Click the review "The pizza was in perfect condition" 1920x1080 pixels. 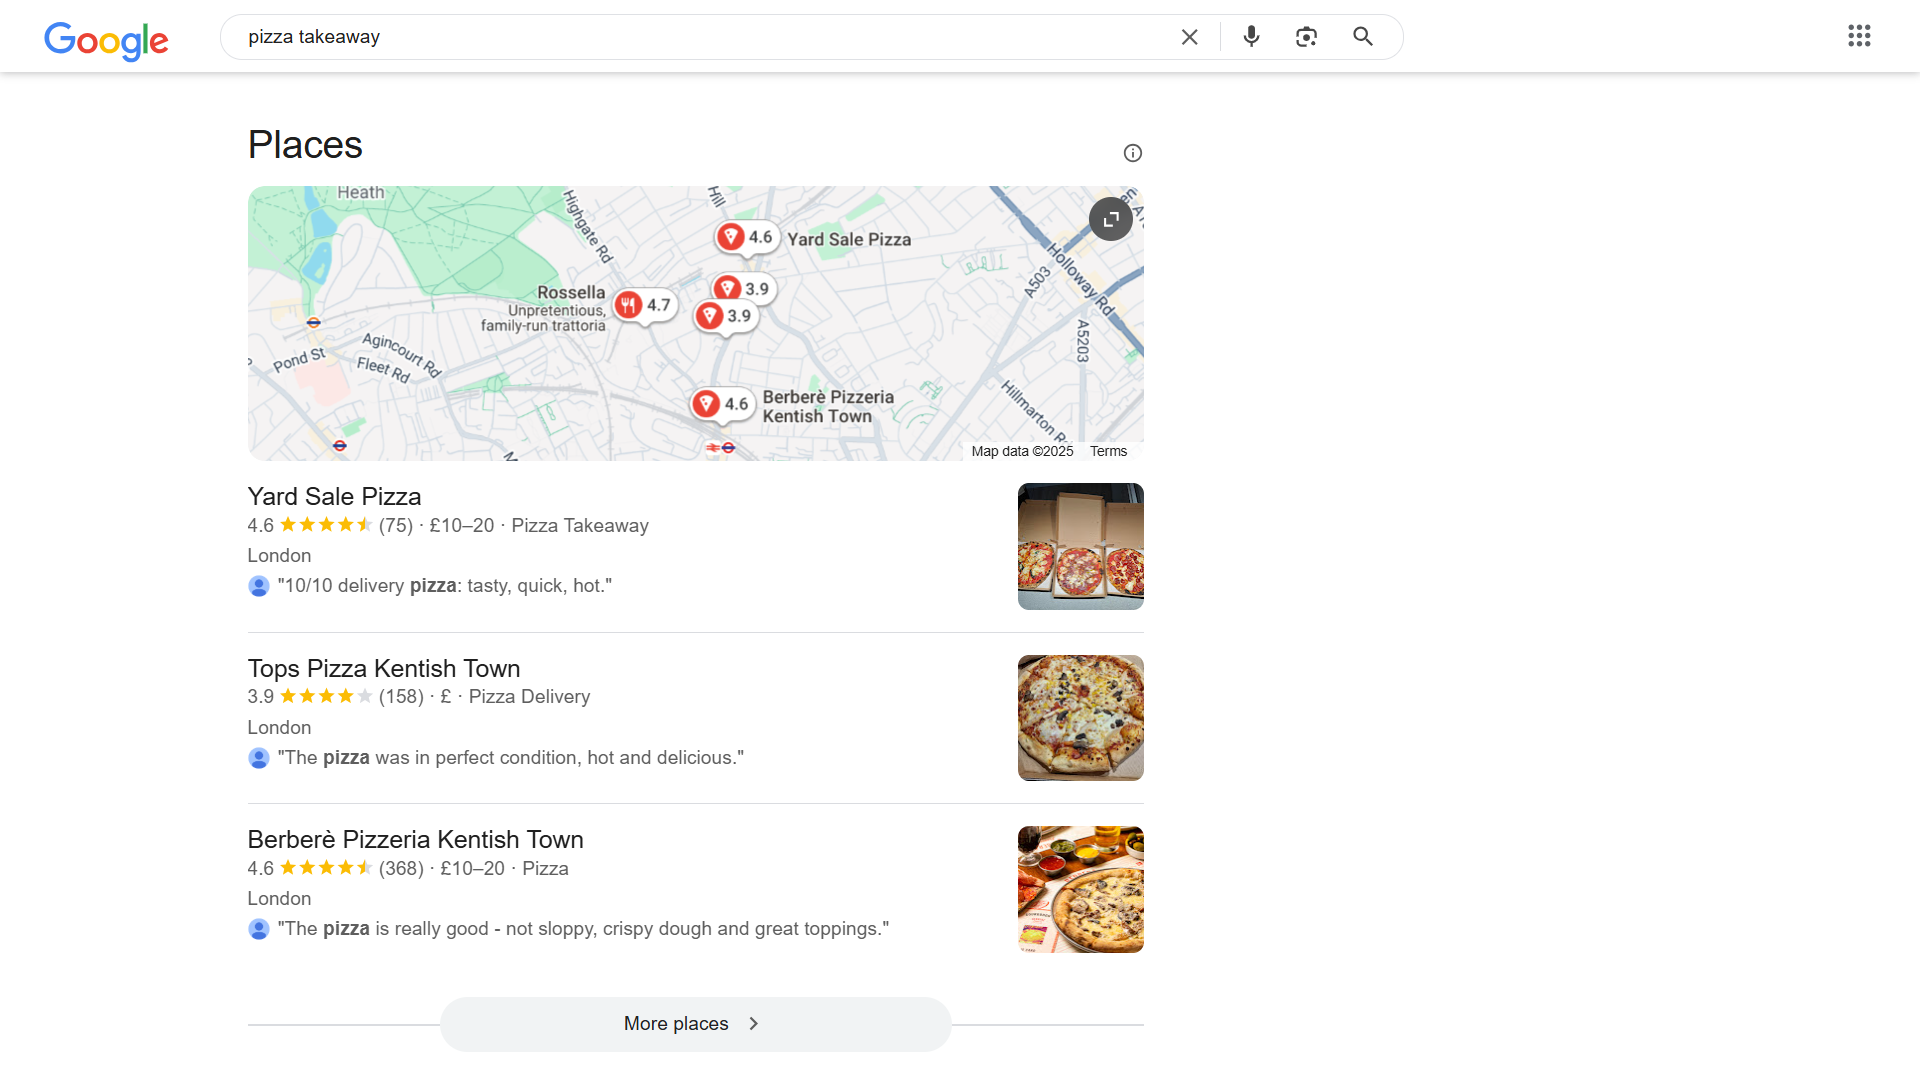[x=511, y=758]
